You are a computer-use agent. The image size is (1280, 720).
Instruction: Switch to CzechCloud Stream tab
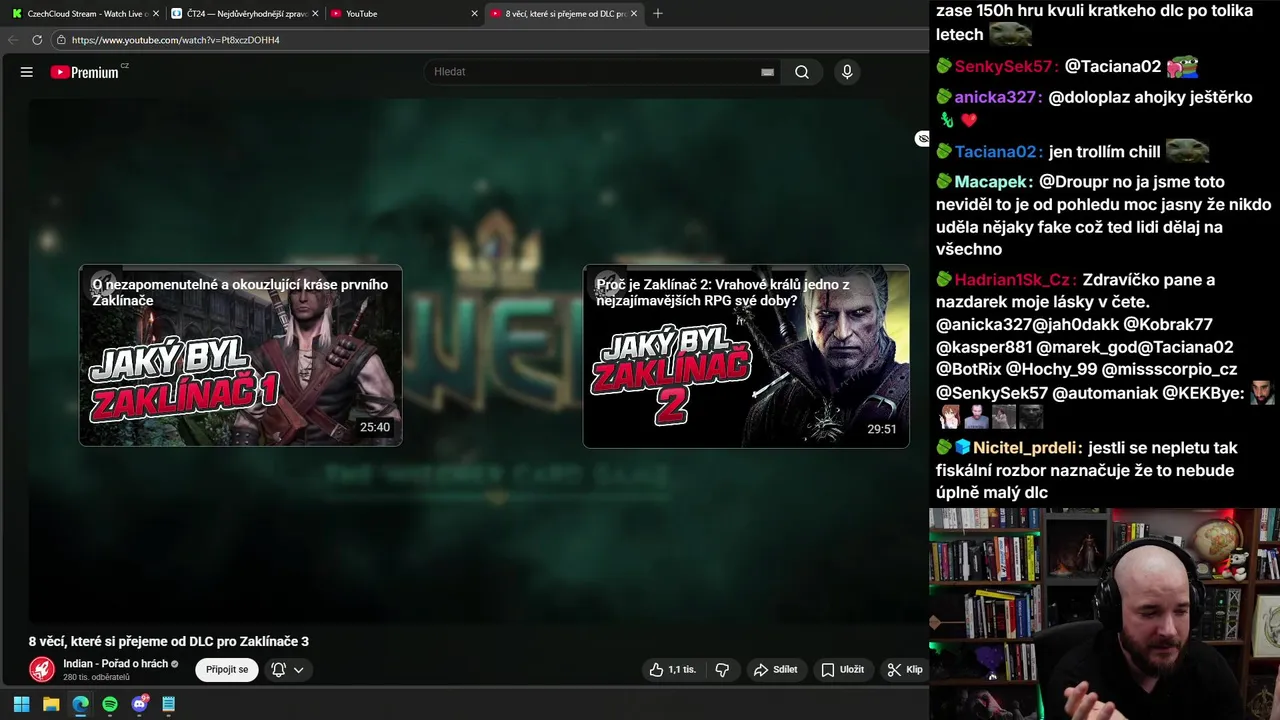(84, 14)
